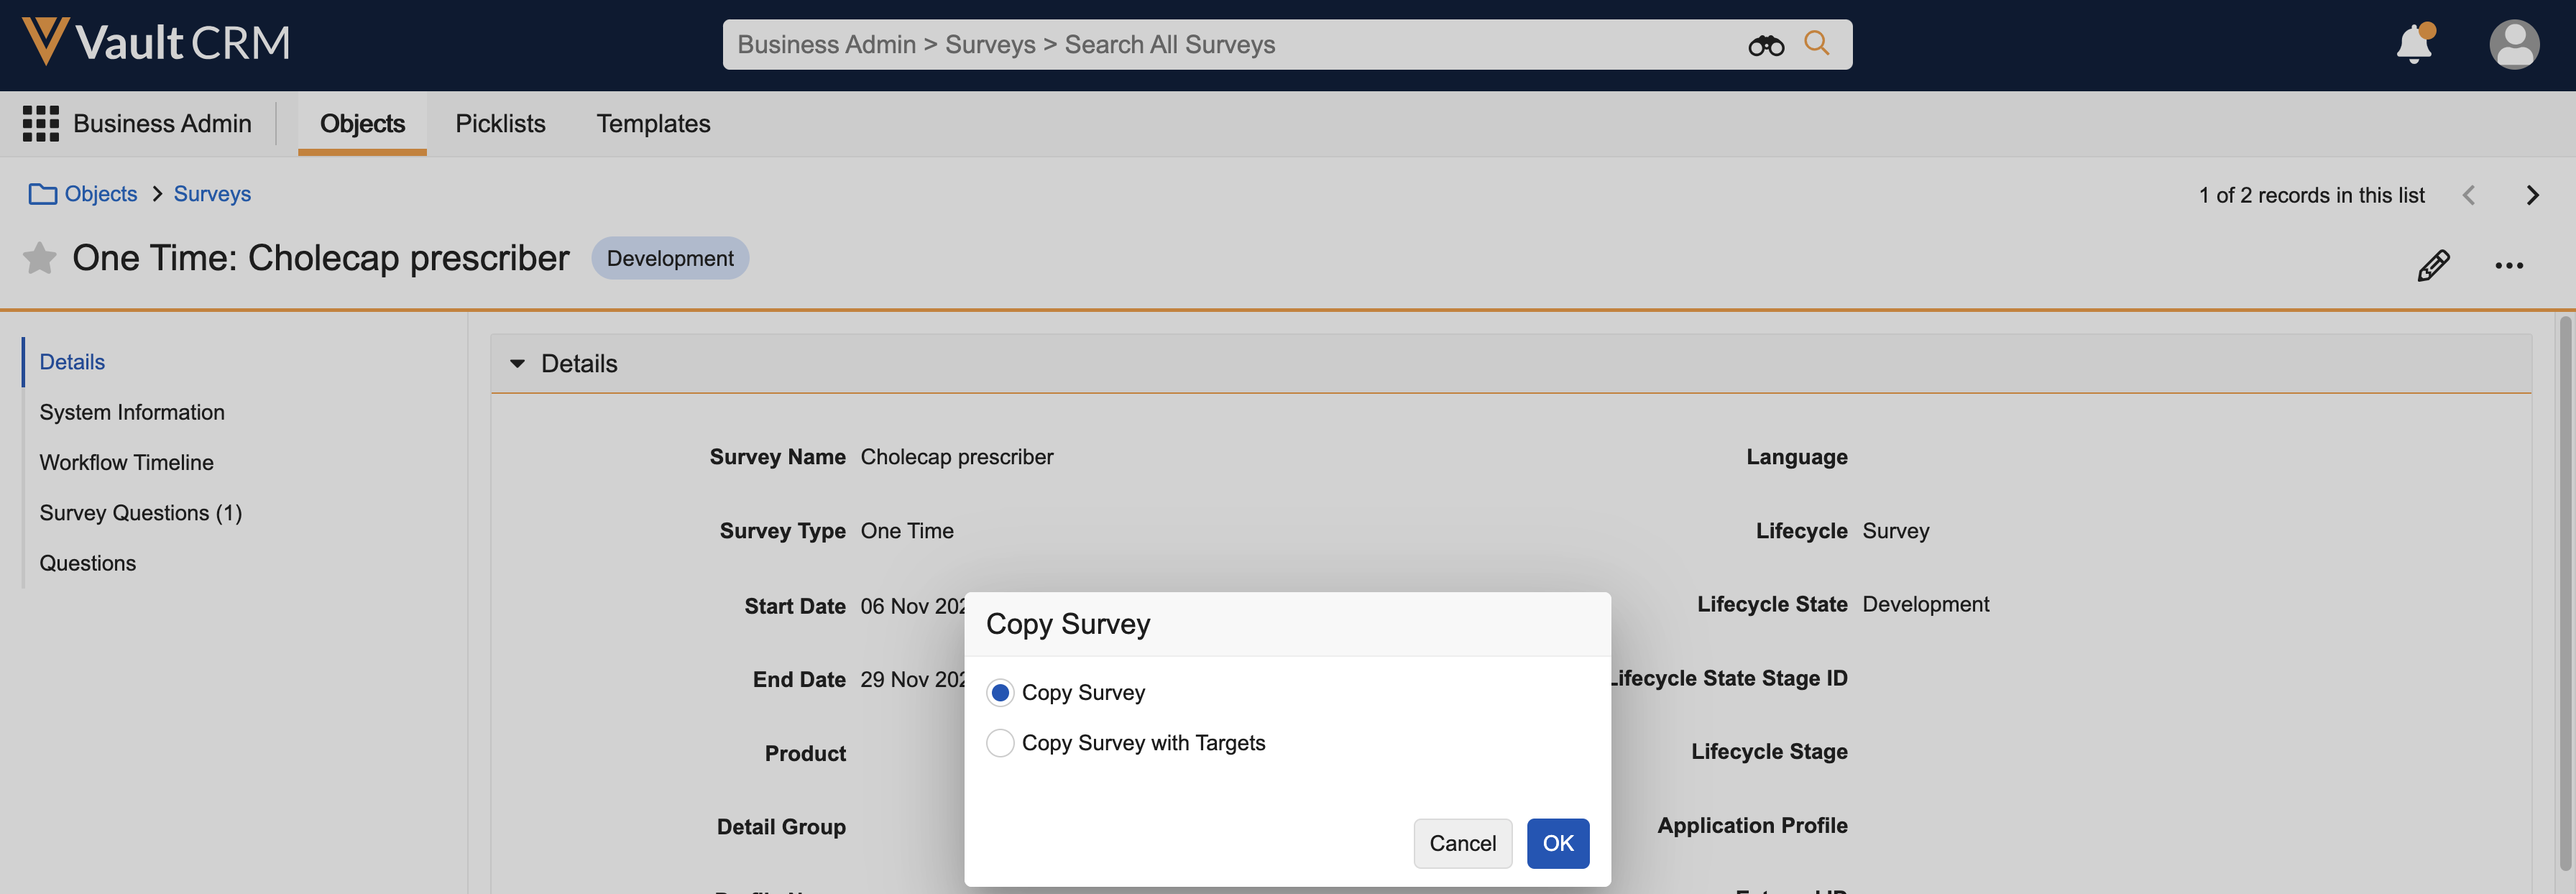This screenshot has height=894, width=2576.
Task: Select Copy Survey with Targets option
Action: pos(999,742)
